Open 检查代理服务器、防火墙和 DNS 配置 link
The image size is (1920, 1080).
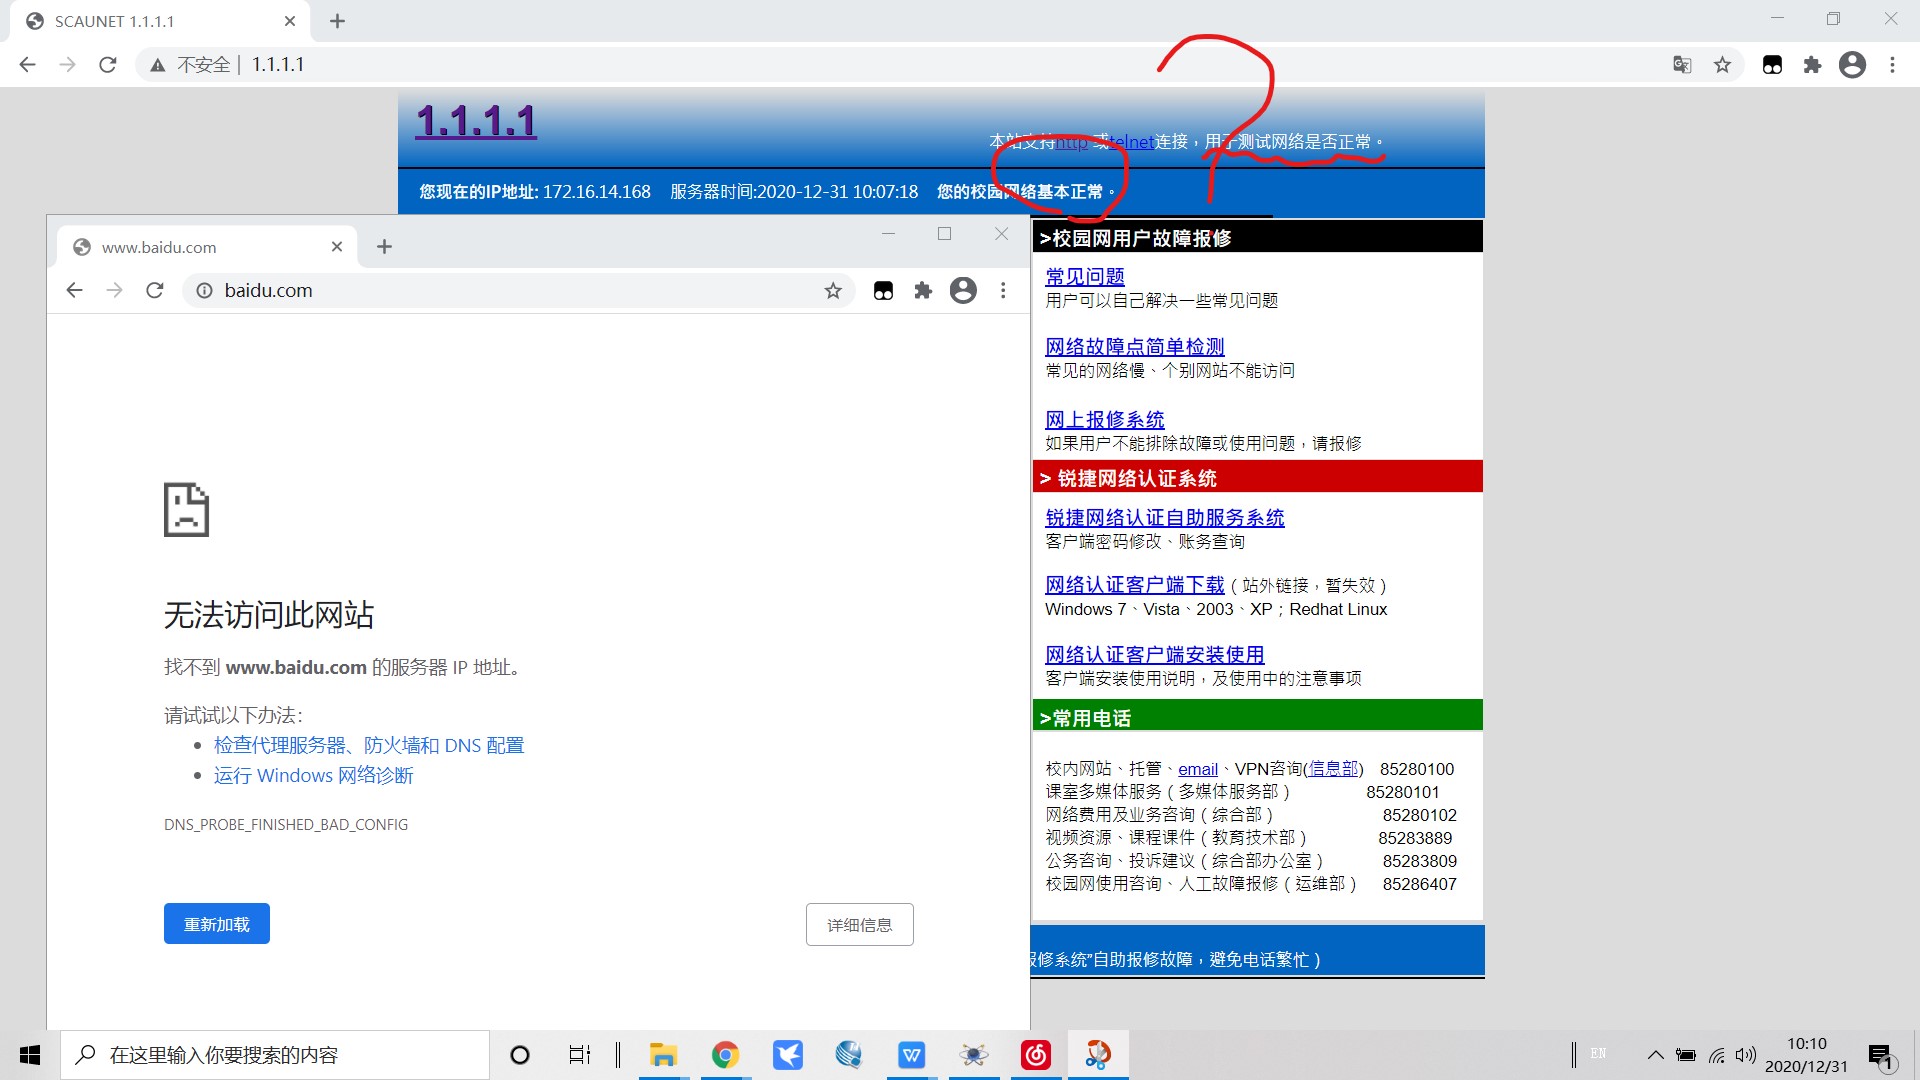(x=369, y=745)
